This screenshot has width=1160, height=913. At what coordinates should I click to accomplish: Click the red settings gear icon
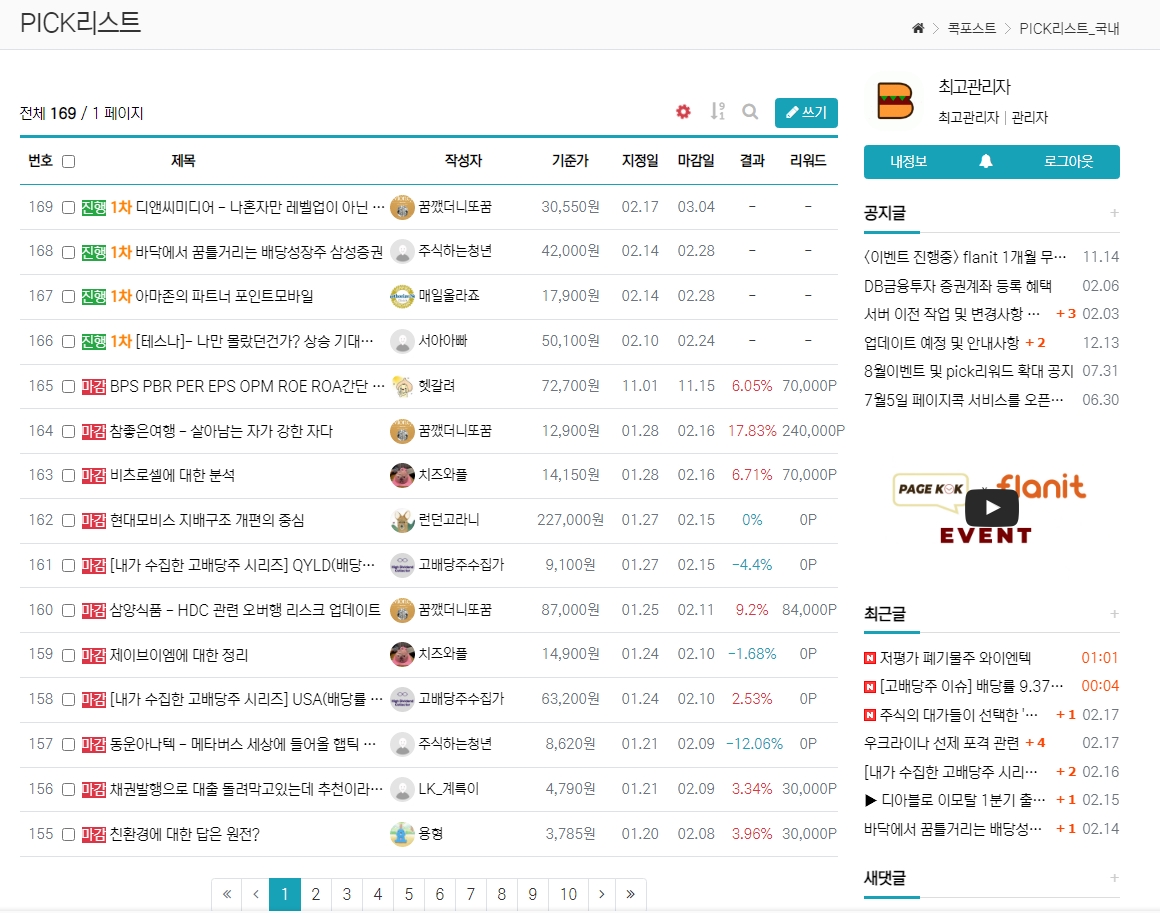pyautogui.click(x=683, y=112)
